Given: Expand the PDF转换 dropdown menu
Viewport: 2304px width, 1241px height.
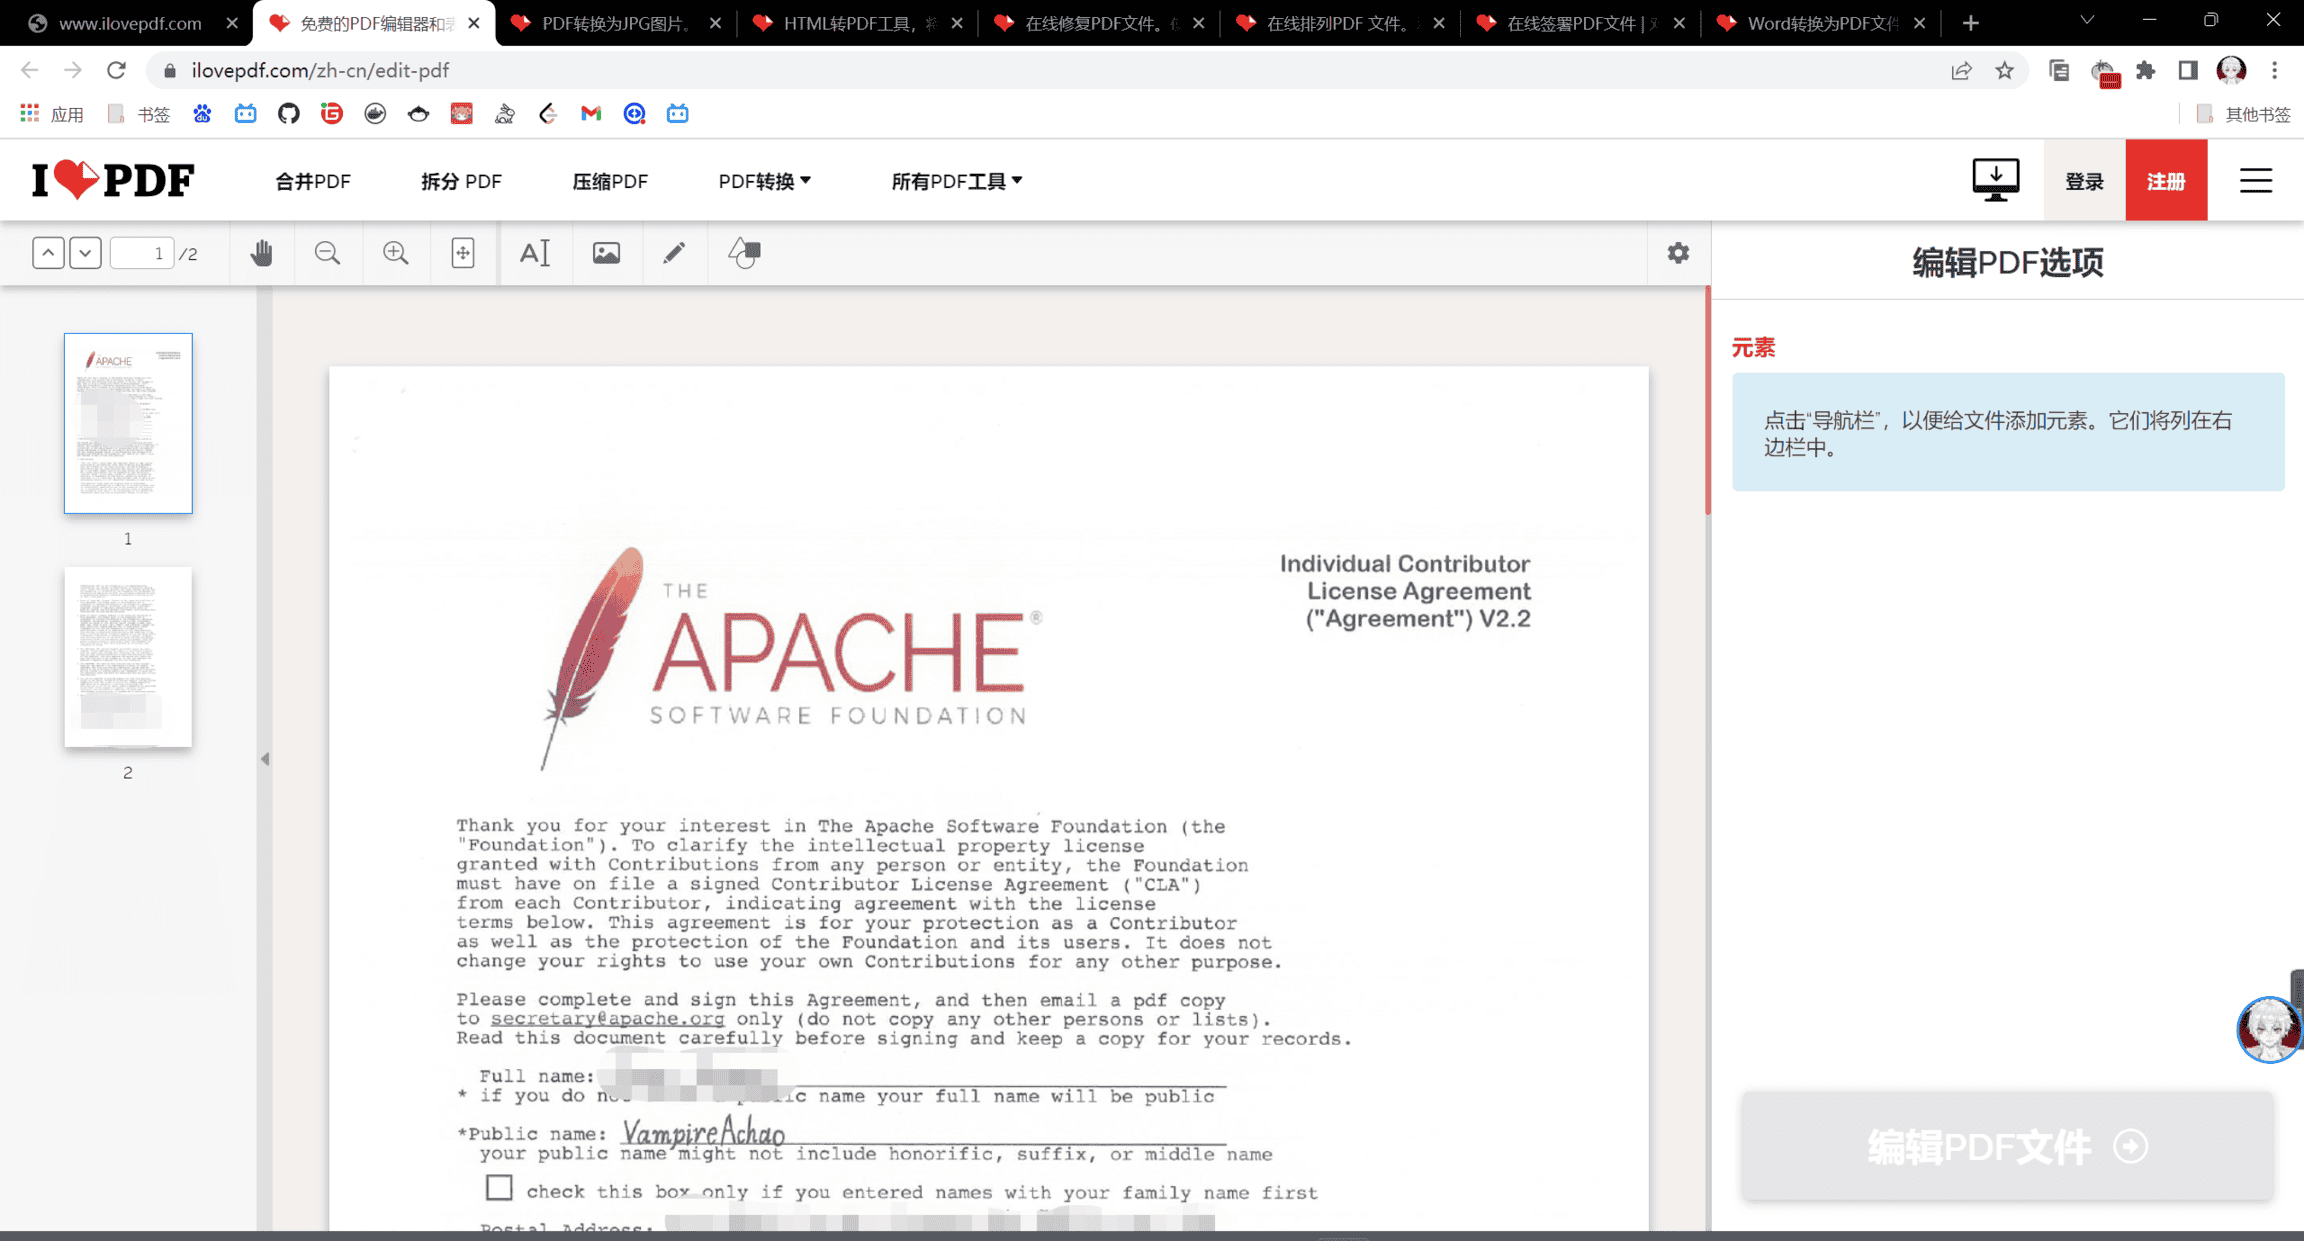Looking at the screenshot, I should click(x=764, y=181).
